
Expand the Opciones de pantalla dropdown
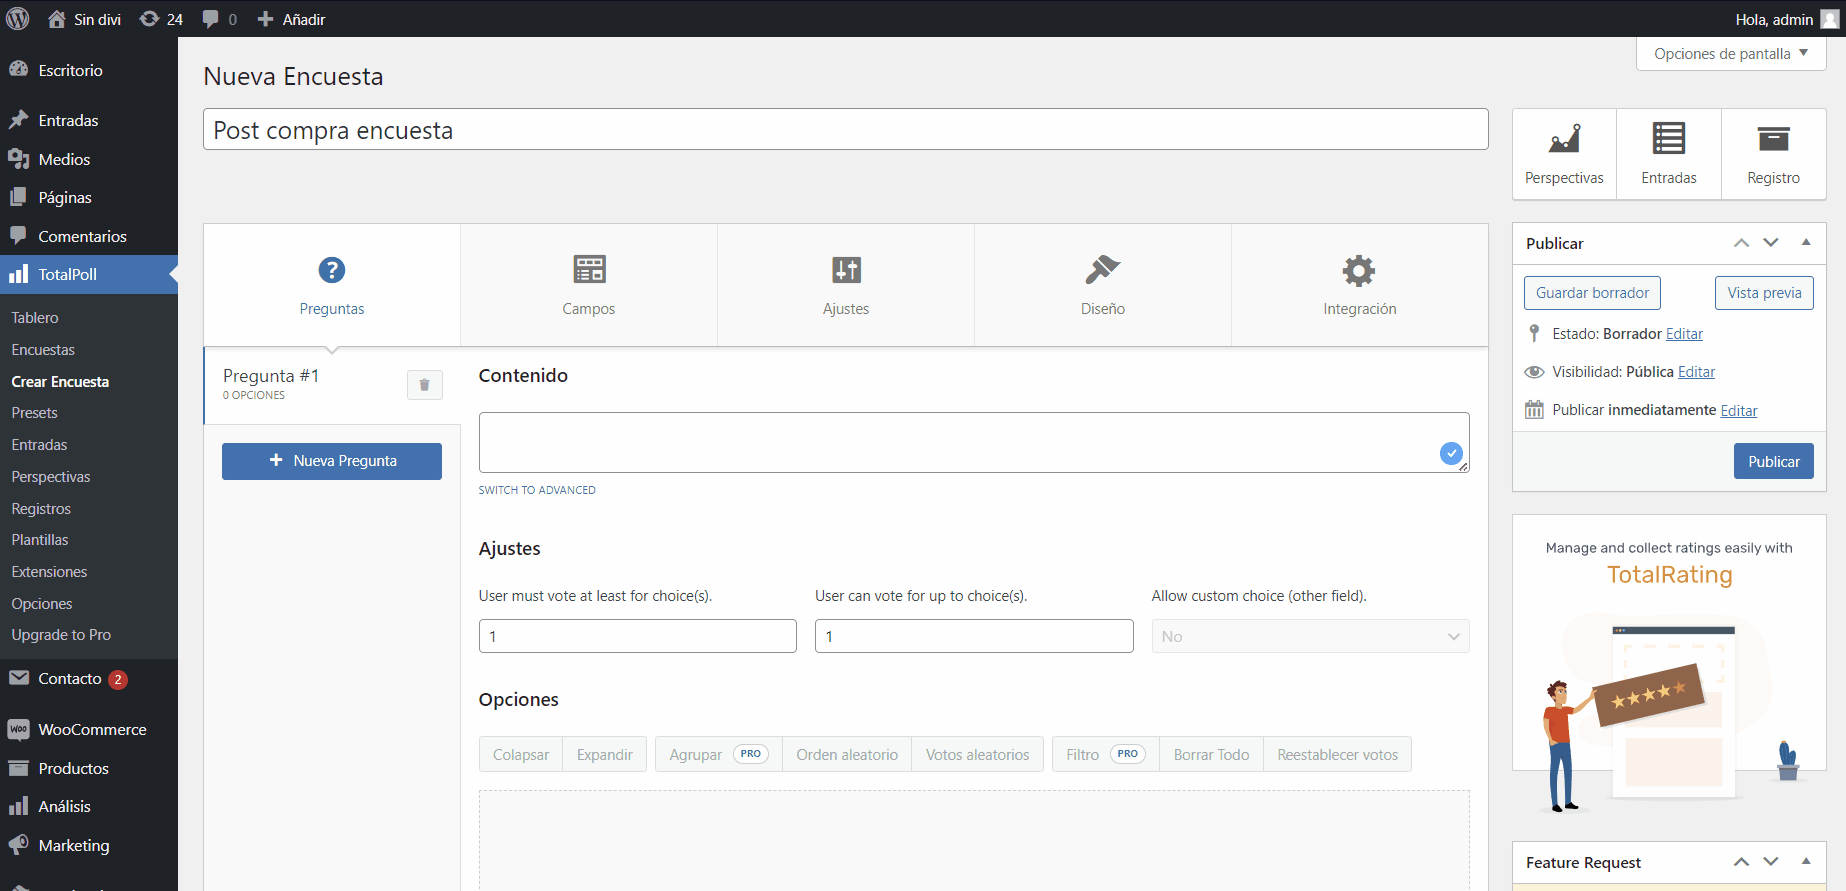click(1730, 54)
